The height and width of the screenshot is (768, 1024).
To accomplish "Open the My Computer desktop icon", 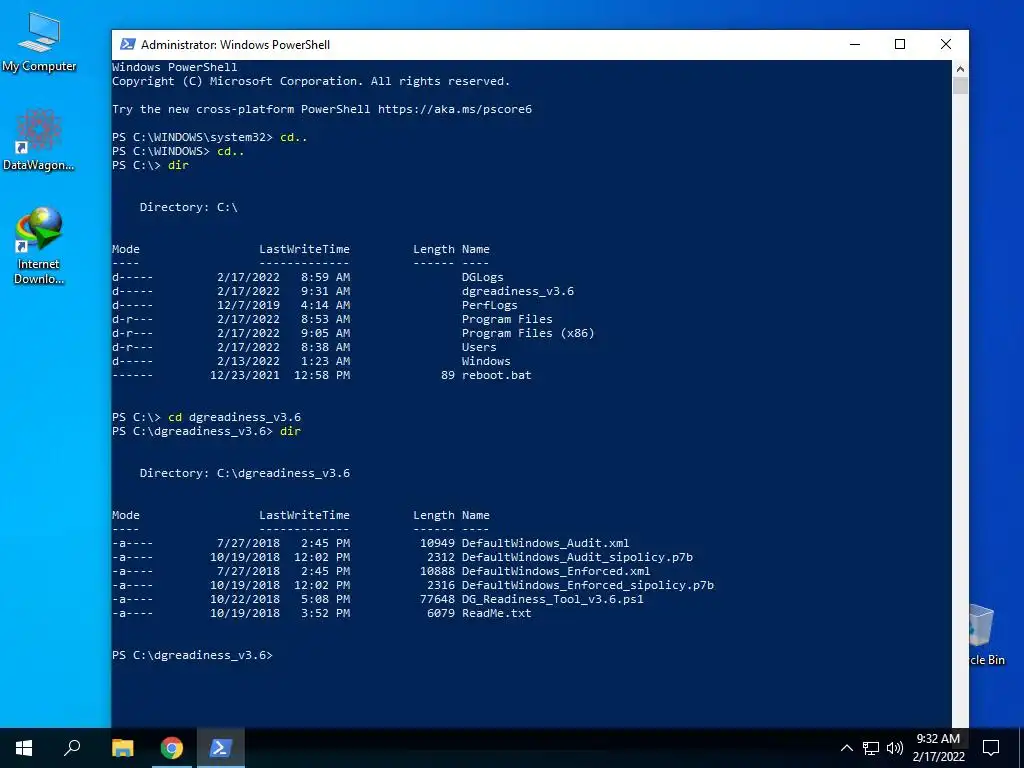I will [x=39, y=42].
